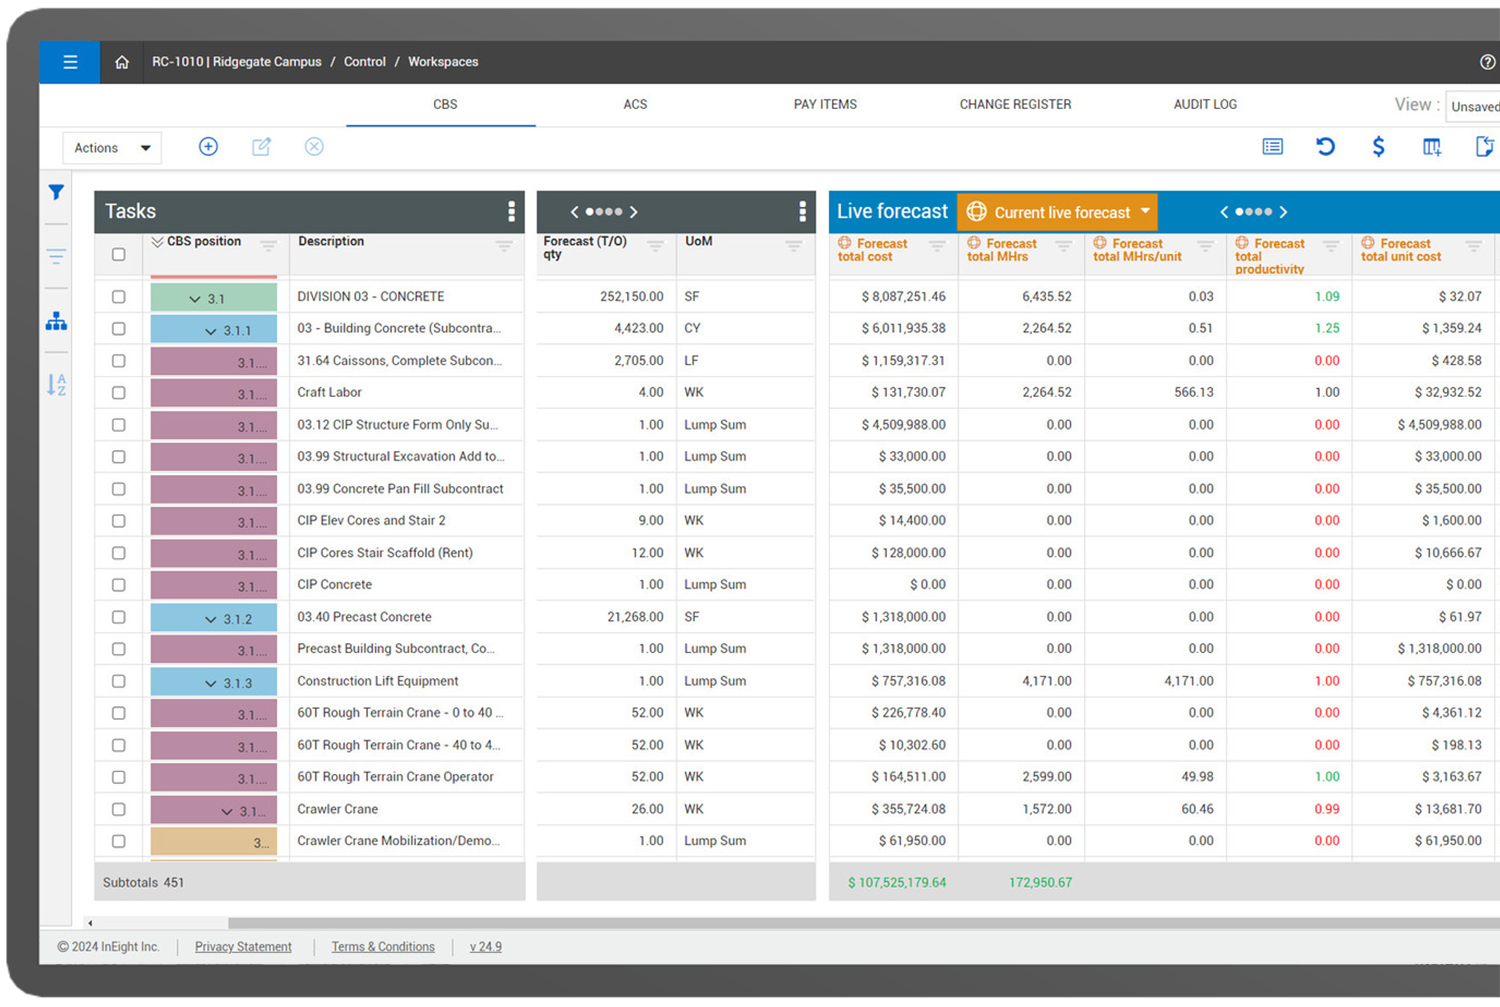Open the column configuration icon
The height and width of the screenshot is (1007, 1500).
[1432, 147]
